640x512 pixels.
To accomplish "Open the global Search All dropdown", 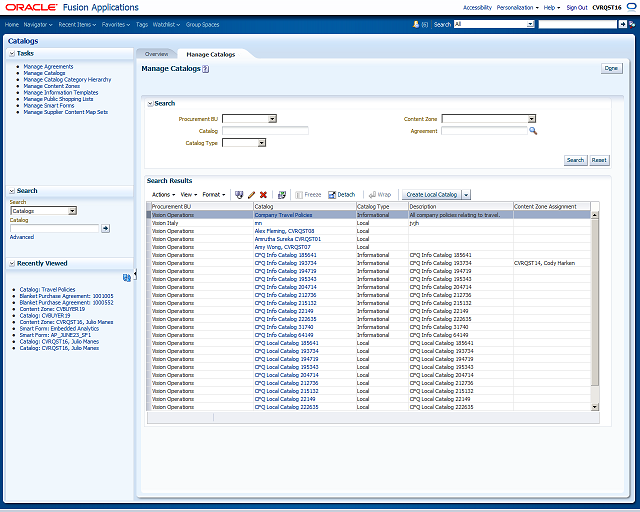I will click(x=530, y=24).
